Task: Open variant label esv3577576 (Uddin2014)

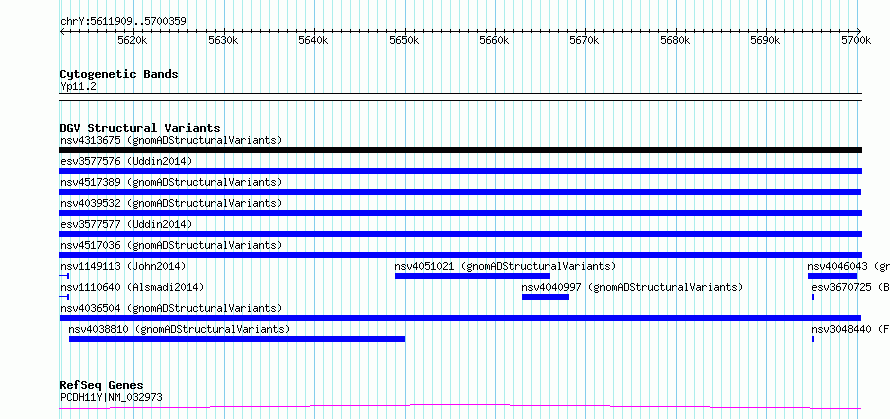Action: click(126, 161)
